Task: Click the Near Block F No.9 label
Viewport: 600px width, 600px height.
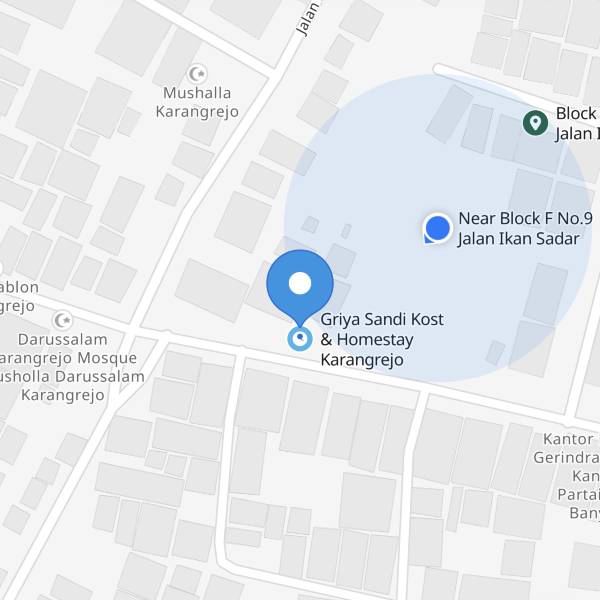Action: tap(525, 218)
